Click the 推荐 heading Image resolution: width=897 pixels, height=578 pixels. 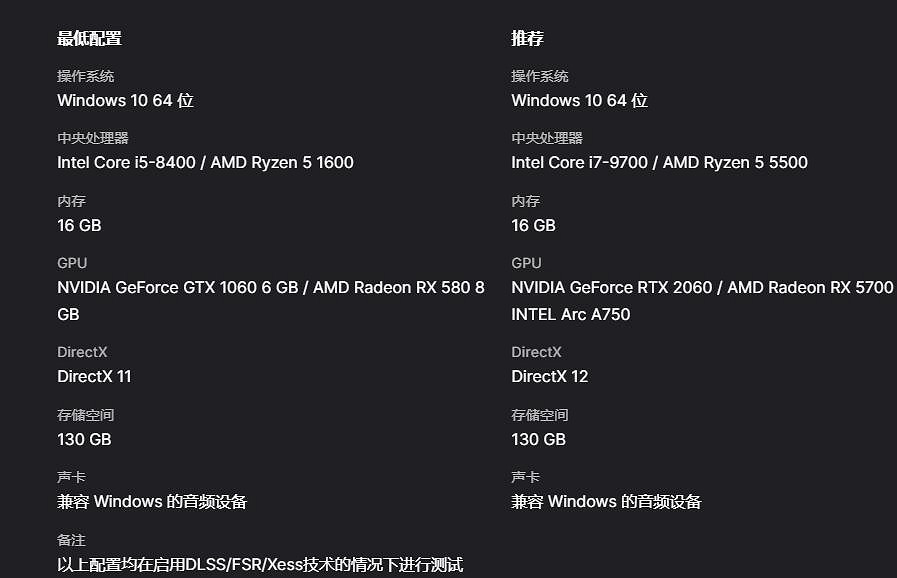click(527, 39)
